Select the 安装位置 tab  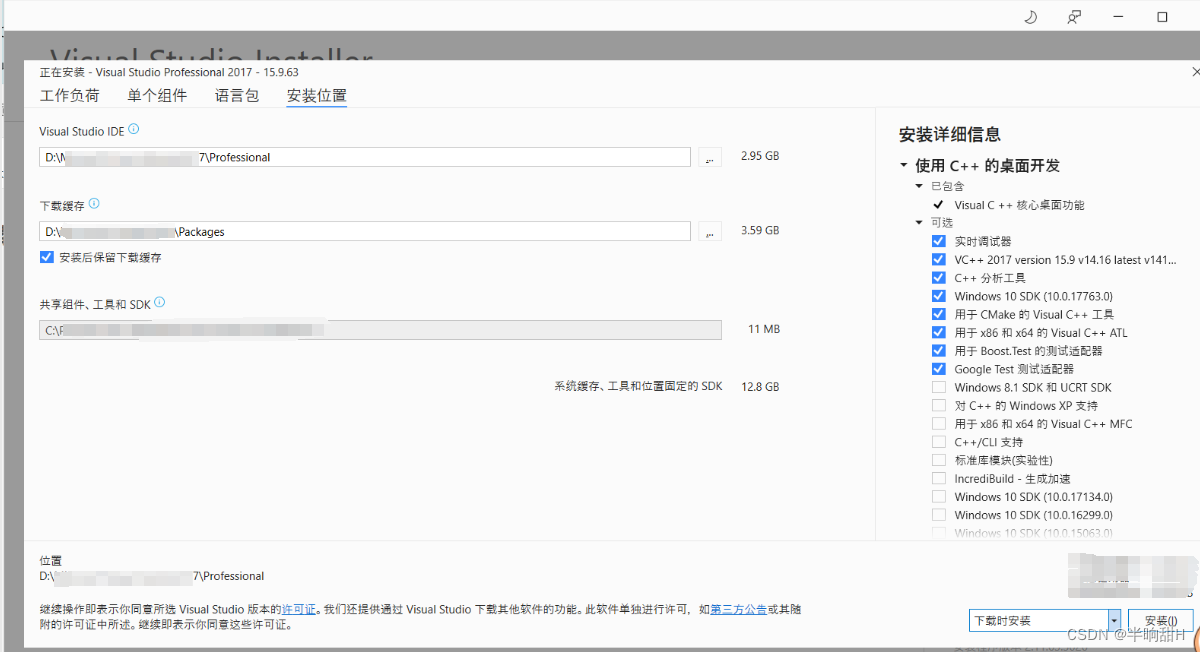coord(317,96)
